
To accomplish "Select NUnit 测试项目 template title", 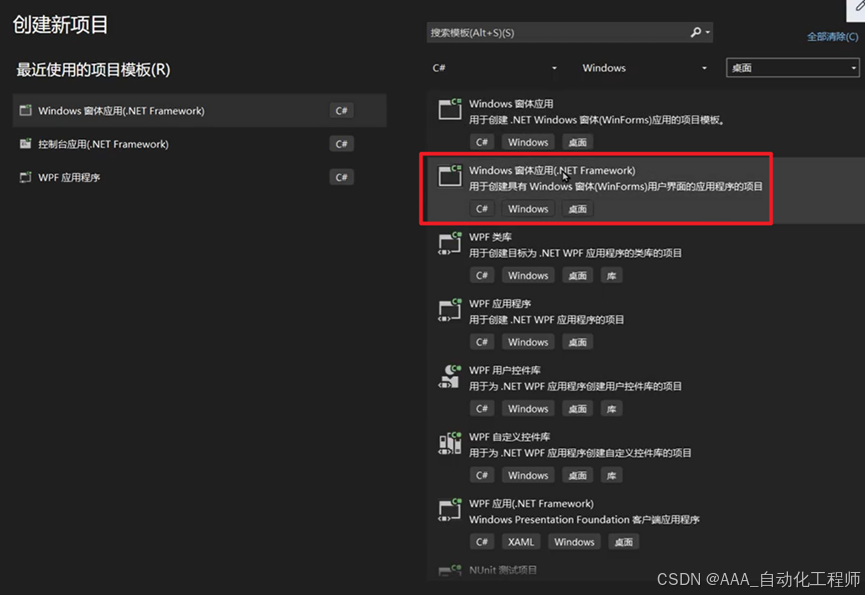I will (x=503, y=570).
